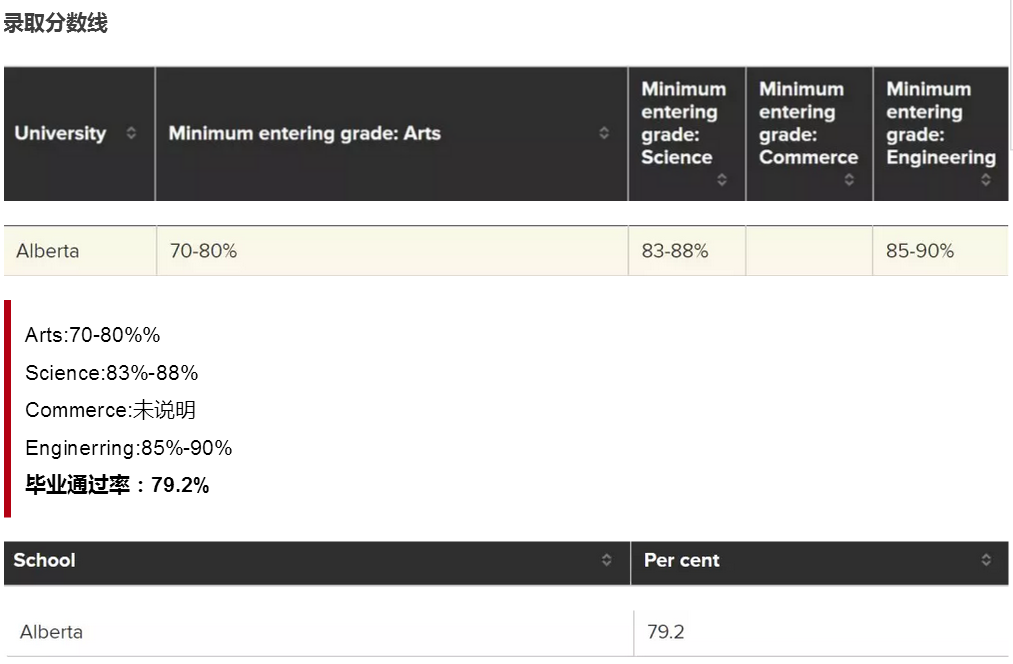The width and height of the screenshot is (1013, 664).
Task: Click the sort arrows in Per cent header
Action: (x=986, y=560)
